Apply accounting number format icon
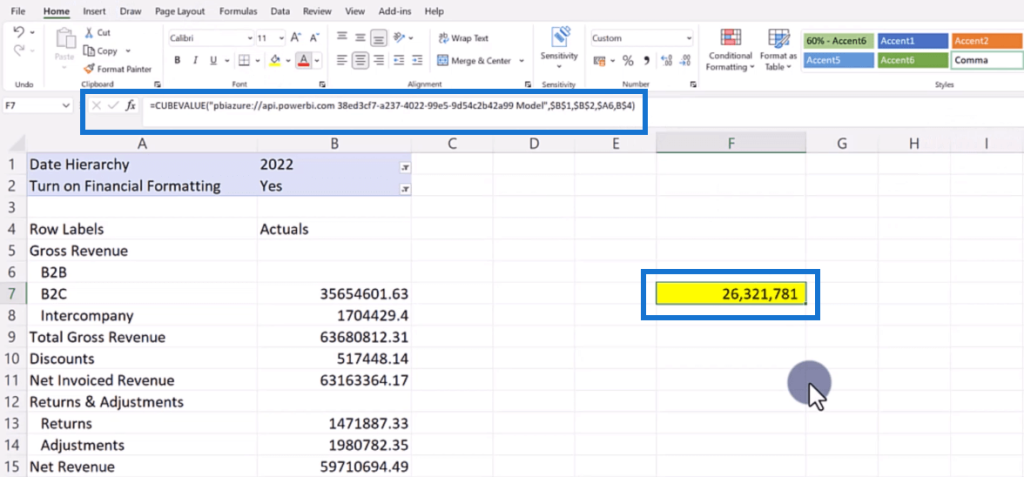The width and height of the screenshot is (1024, 477). point(600,61)
